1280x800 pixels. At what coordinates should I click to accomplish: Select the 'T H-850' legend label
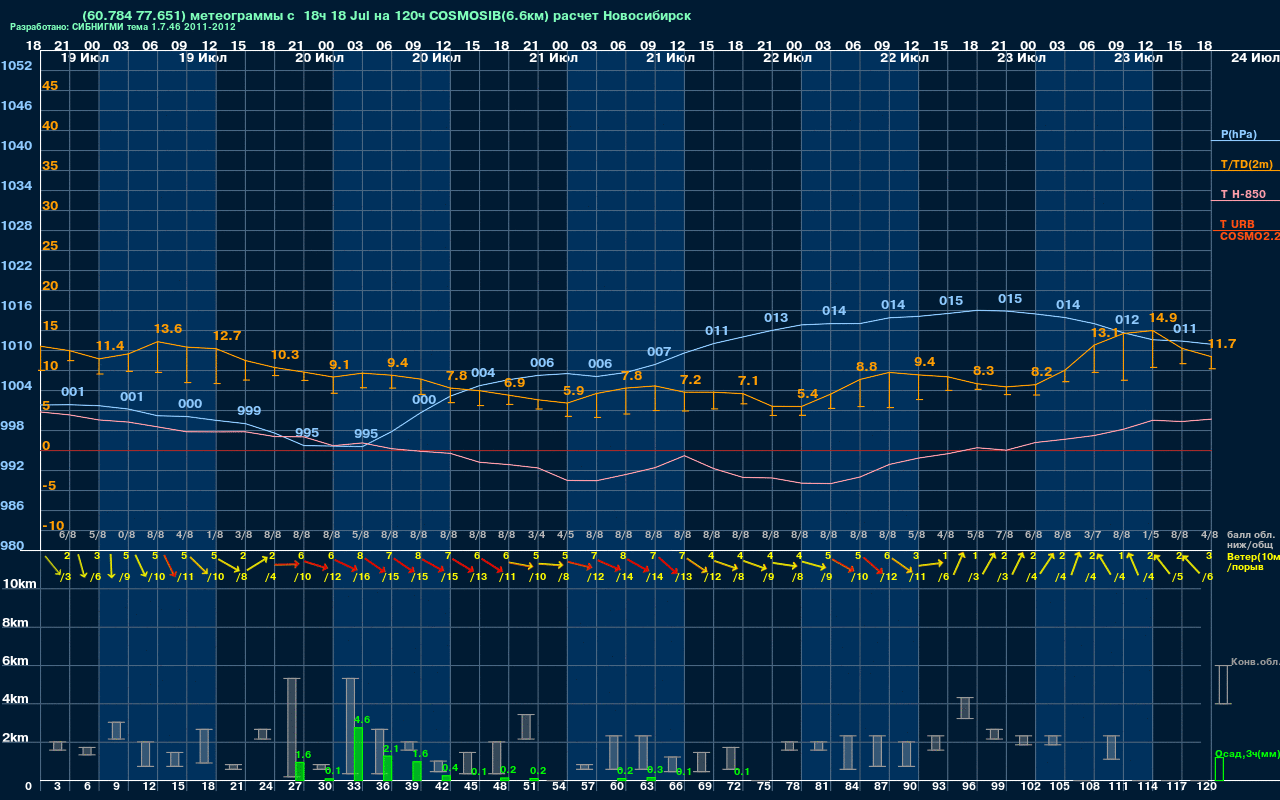point(1241,194)
